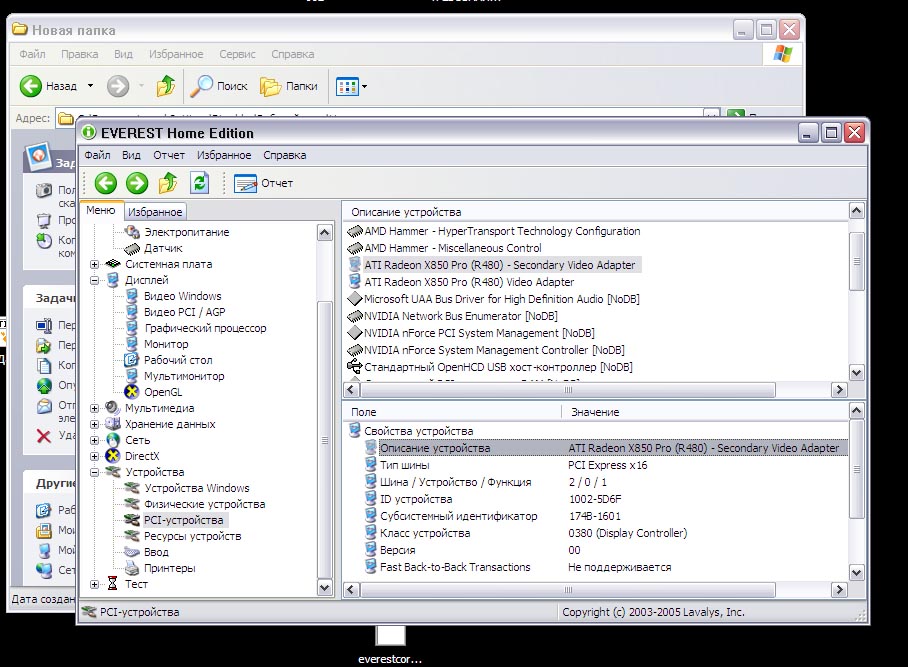Click the EVEREST green Forward arrow

(137, 183)
